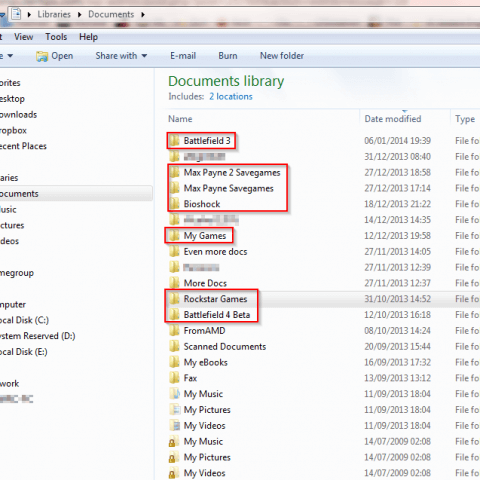The image size is (480, 480).
Task: Select Local Disk (C:) in the navigation pane
Action: point(24,320)
